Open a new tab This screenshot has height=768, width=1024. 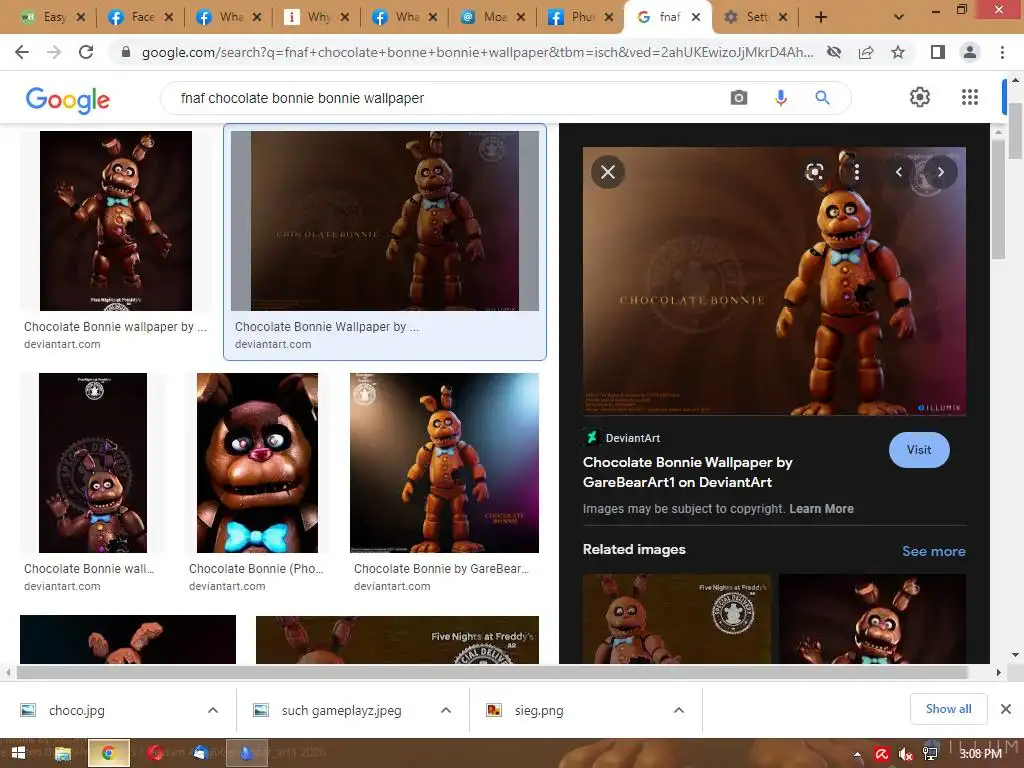[x=822, y=17]
